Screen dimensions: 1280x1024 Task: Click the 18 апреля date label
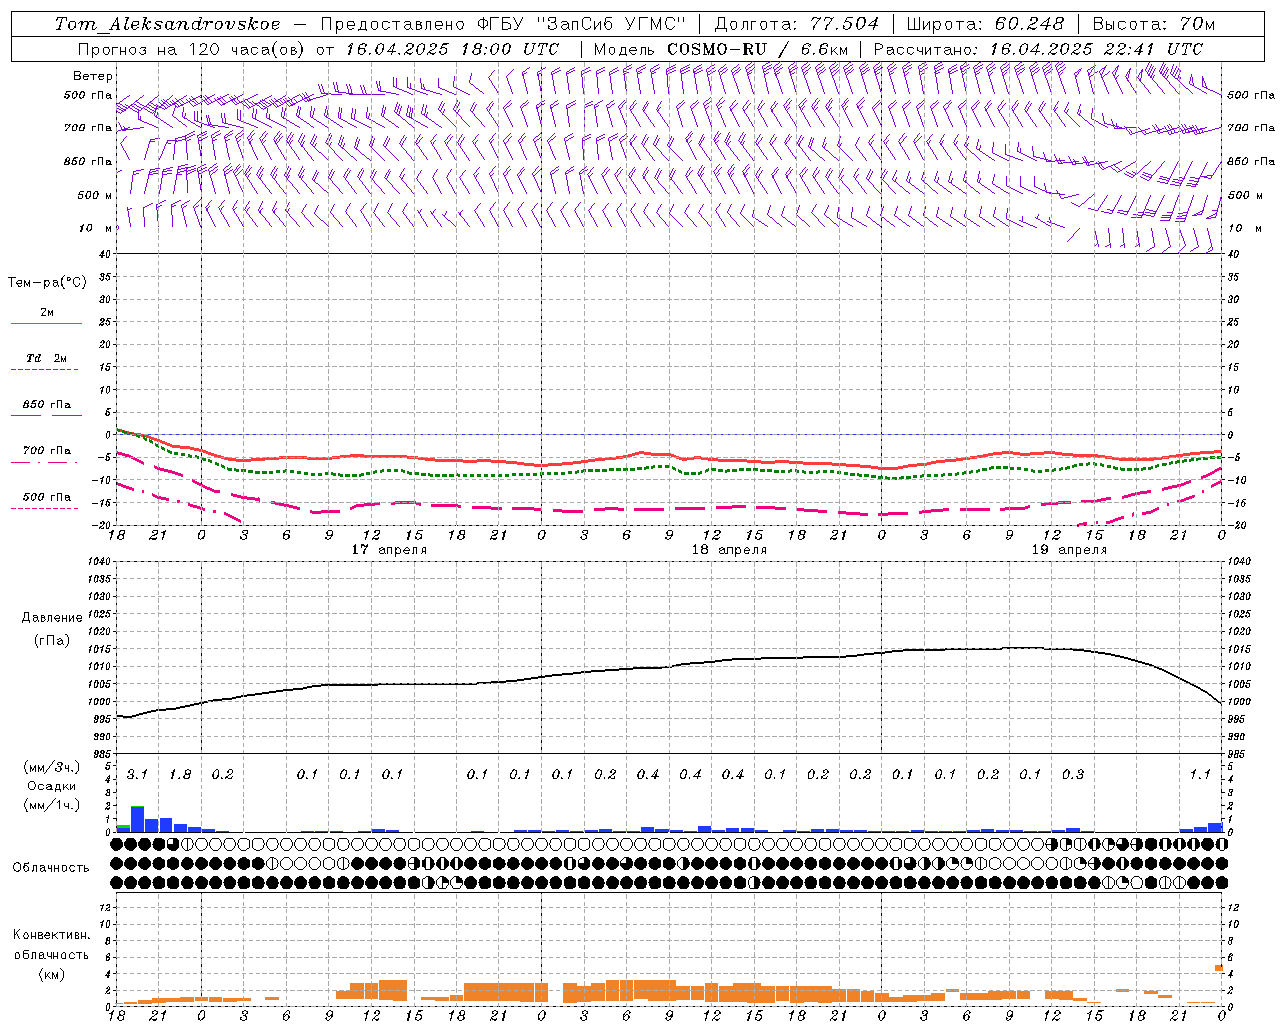729,550
